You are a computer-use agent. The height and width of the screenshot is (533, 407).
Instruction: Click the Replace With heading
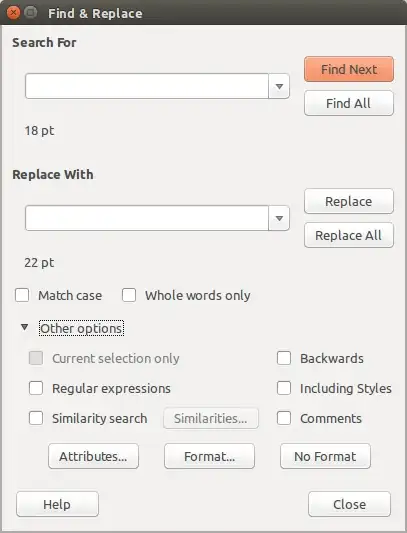(53, 174)
